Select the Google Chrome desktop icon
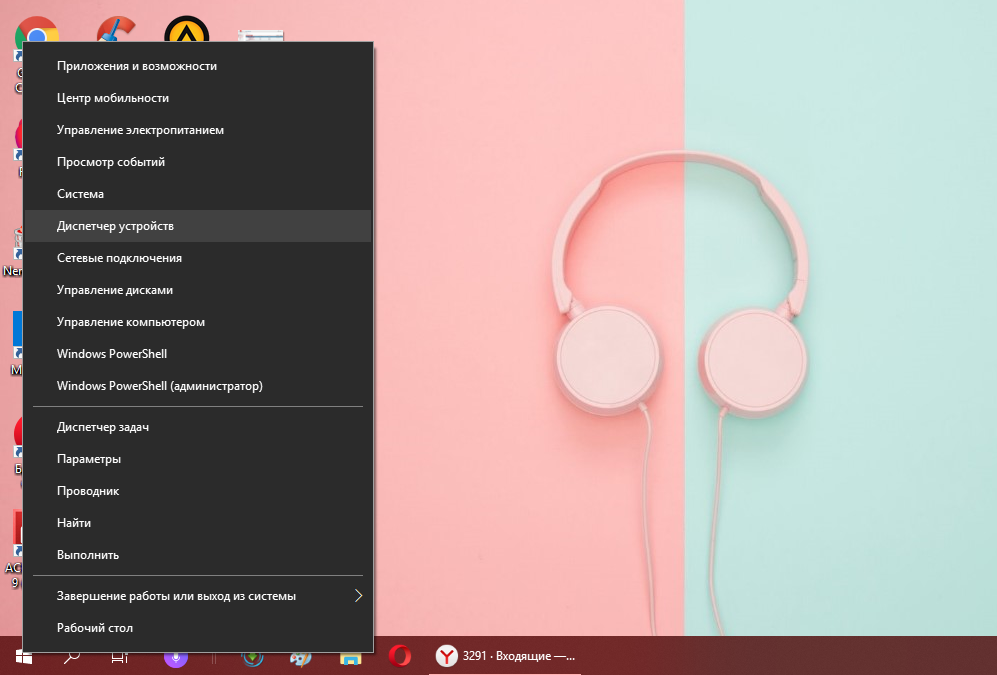Viewport: 997px width, 675px height. click(x=36, y=29)
